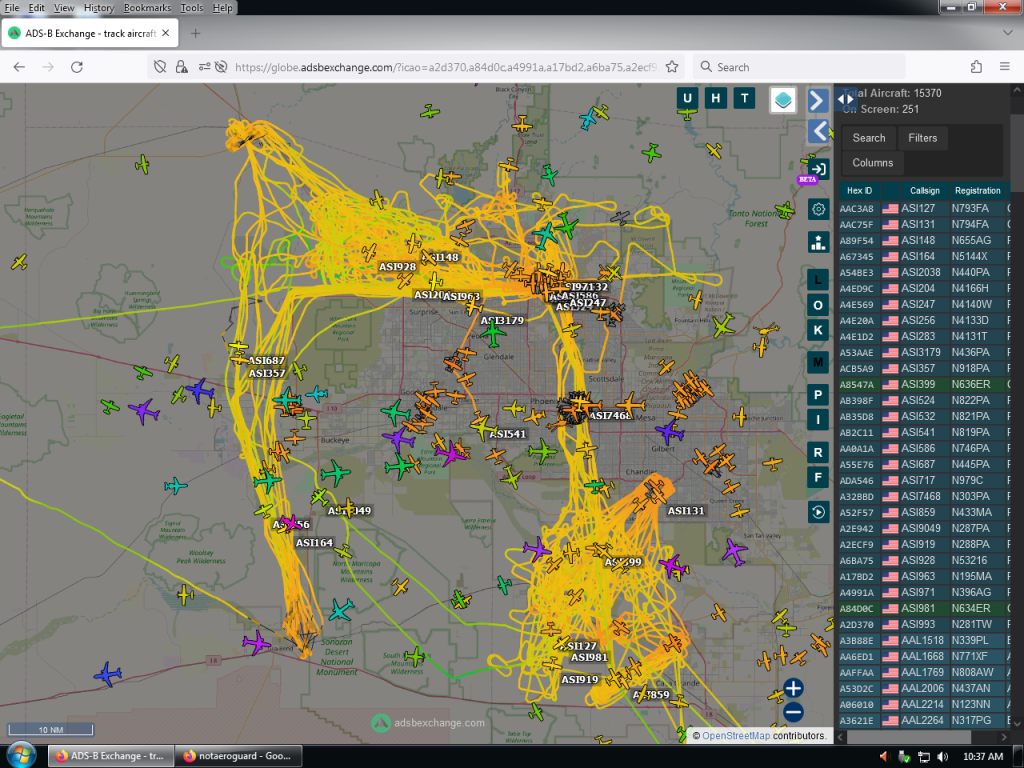Image resolution: width=1024 pixels, height=768 pixels.
Task: Toggle the L labels button
Action: coord(818,281)
